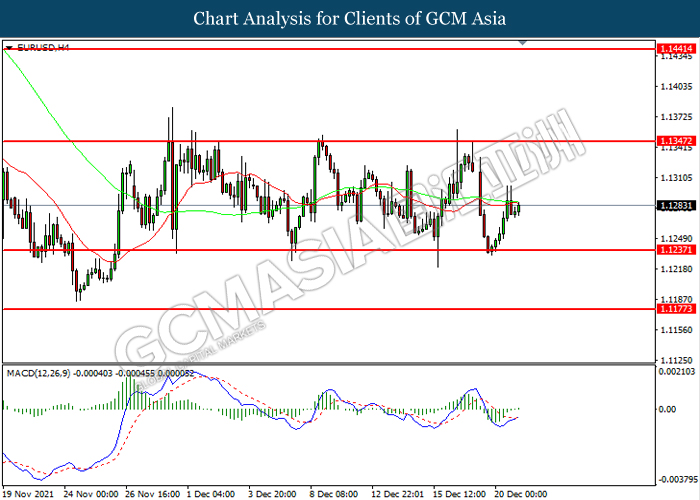Select the 1.12371 red price label

coord(676,250)
